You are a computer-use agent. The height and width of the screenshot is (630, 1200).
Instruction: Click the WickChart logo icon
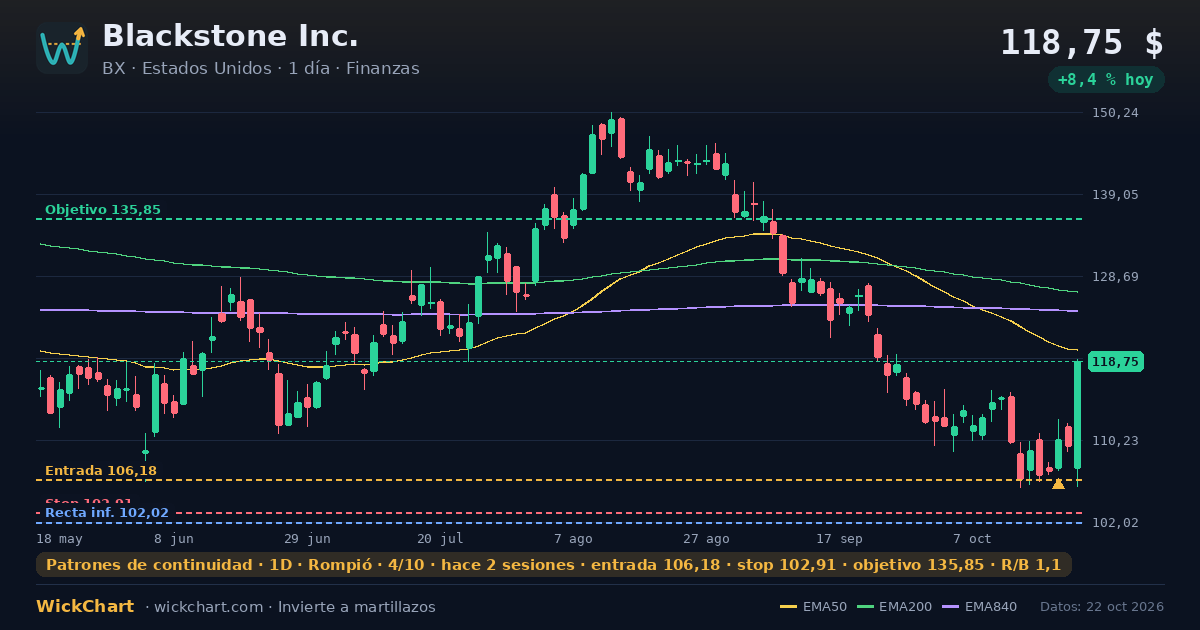point(62,48)
